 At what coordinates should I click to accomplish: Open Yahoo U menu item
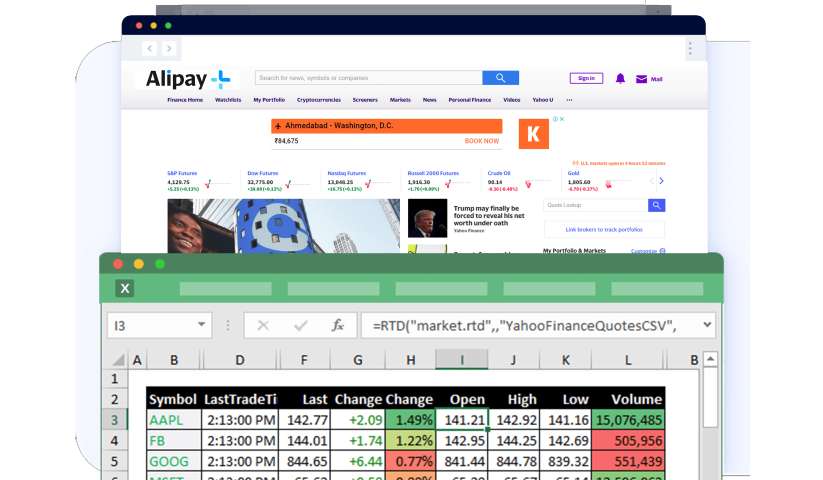[x=543, y=100]
